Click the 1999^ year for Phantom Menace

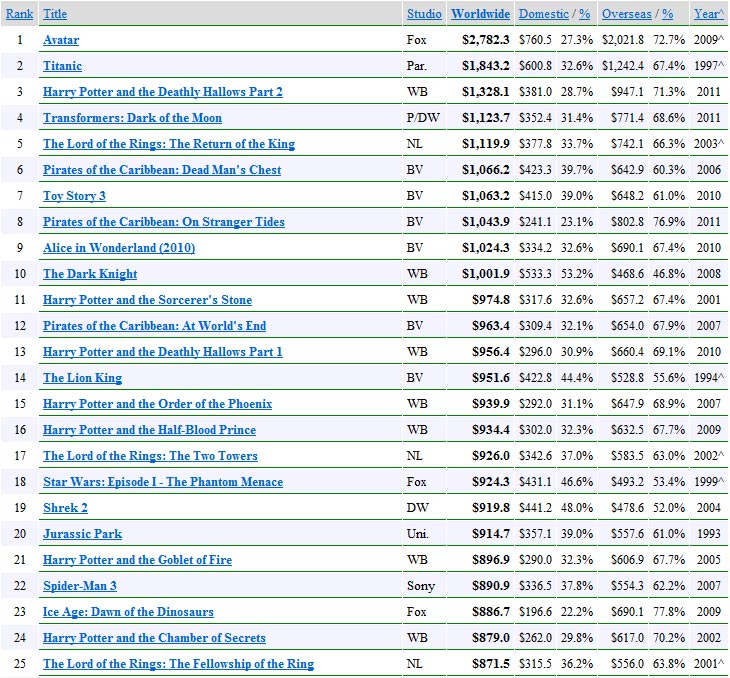(710, 482)
